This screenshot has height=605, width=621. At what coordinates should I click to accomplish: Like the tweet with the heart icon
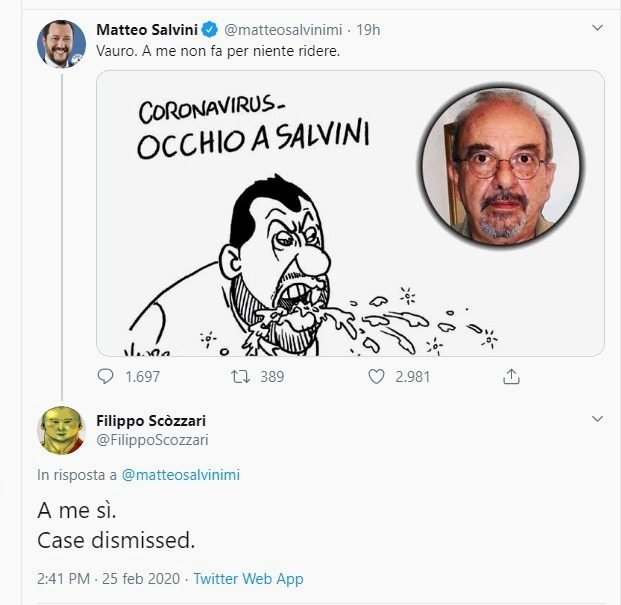[x=376, y=377]
